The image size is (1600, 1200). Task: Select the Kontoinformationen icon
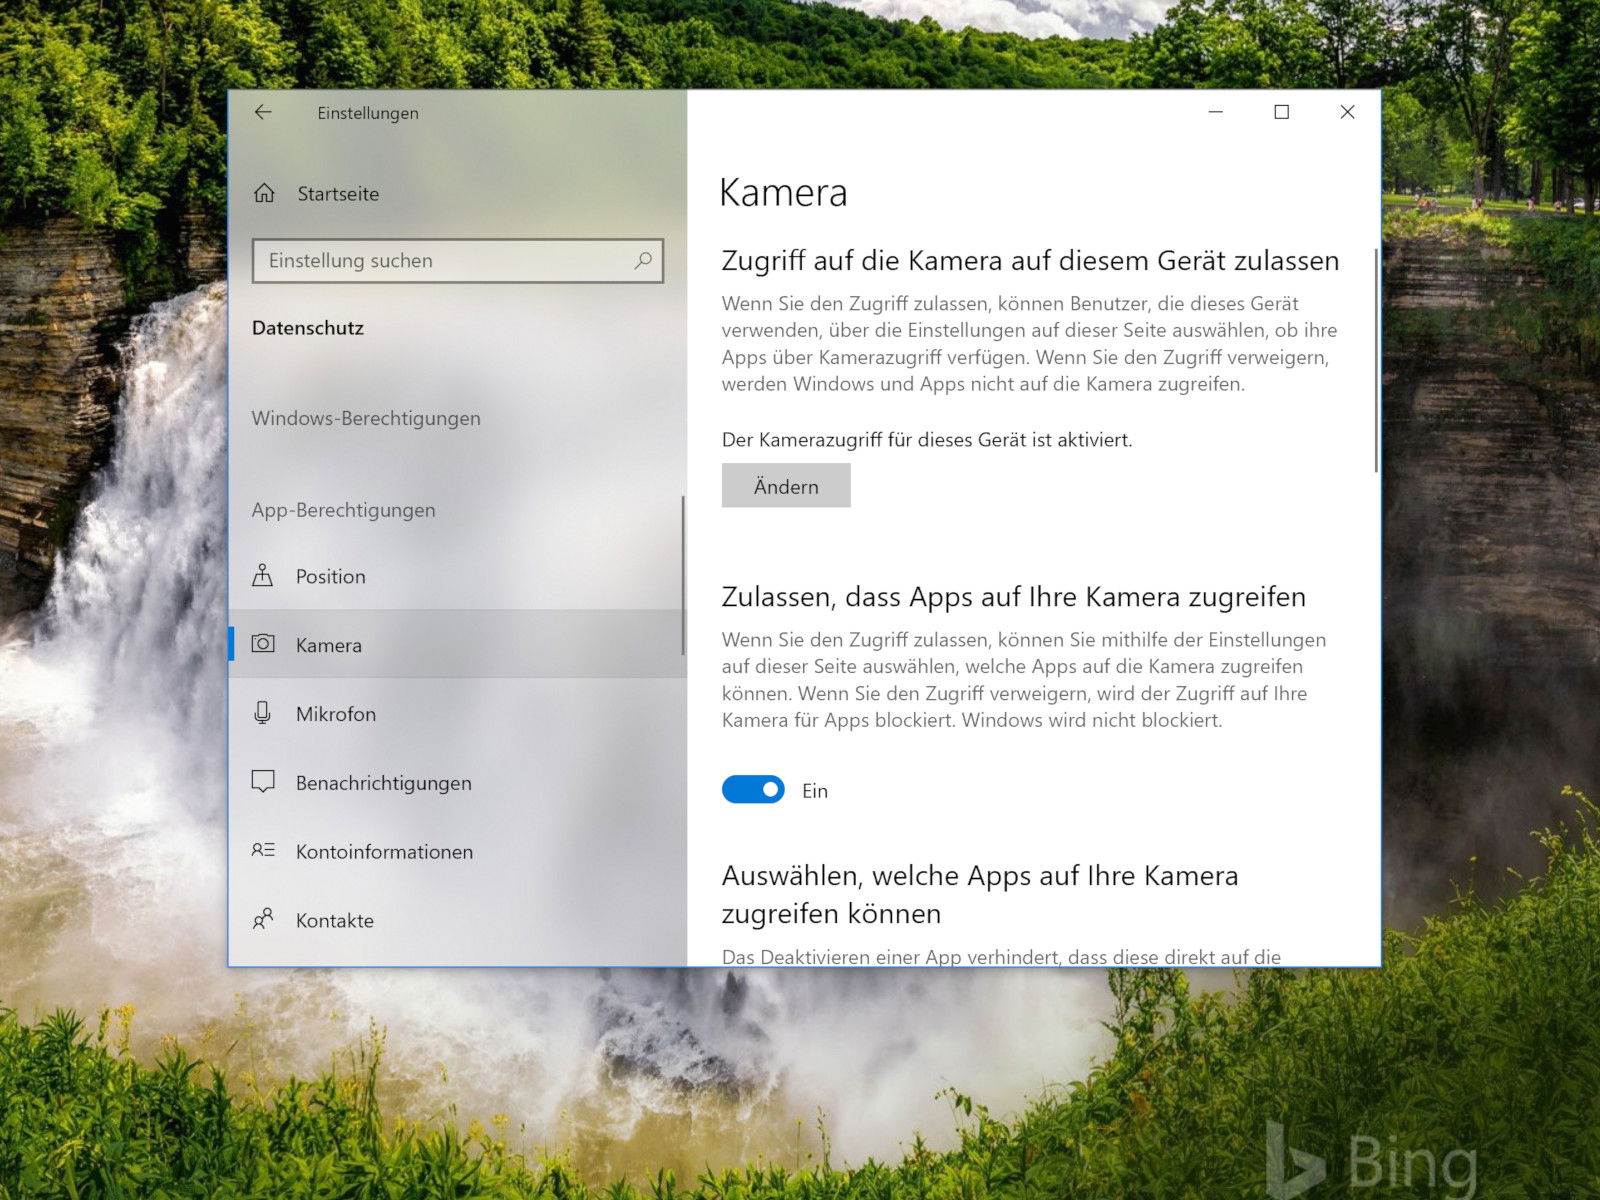[263, 850]
